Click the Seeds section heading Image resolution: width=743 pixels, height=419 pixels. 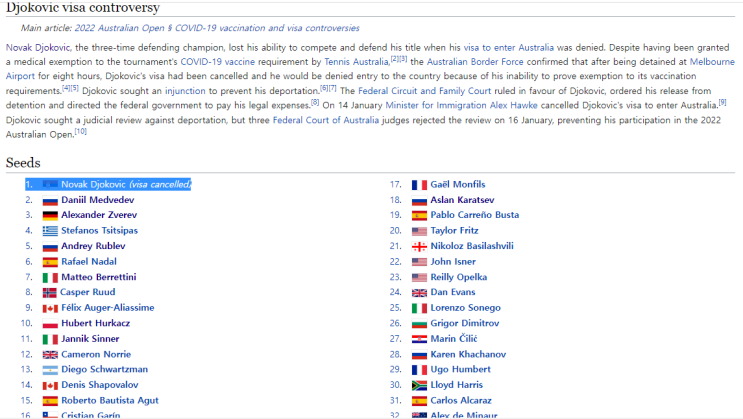(23, 163)
